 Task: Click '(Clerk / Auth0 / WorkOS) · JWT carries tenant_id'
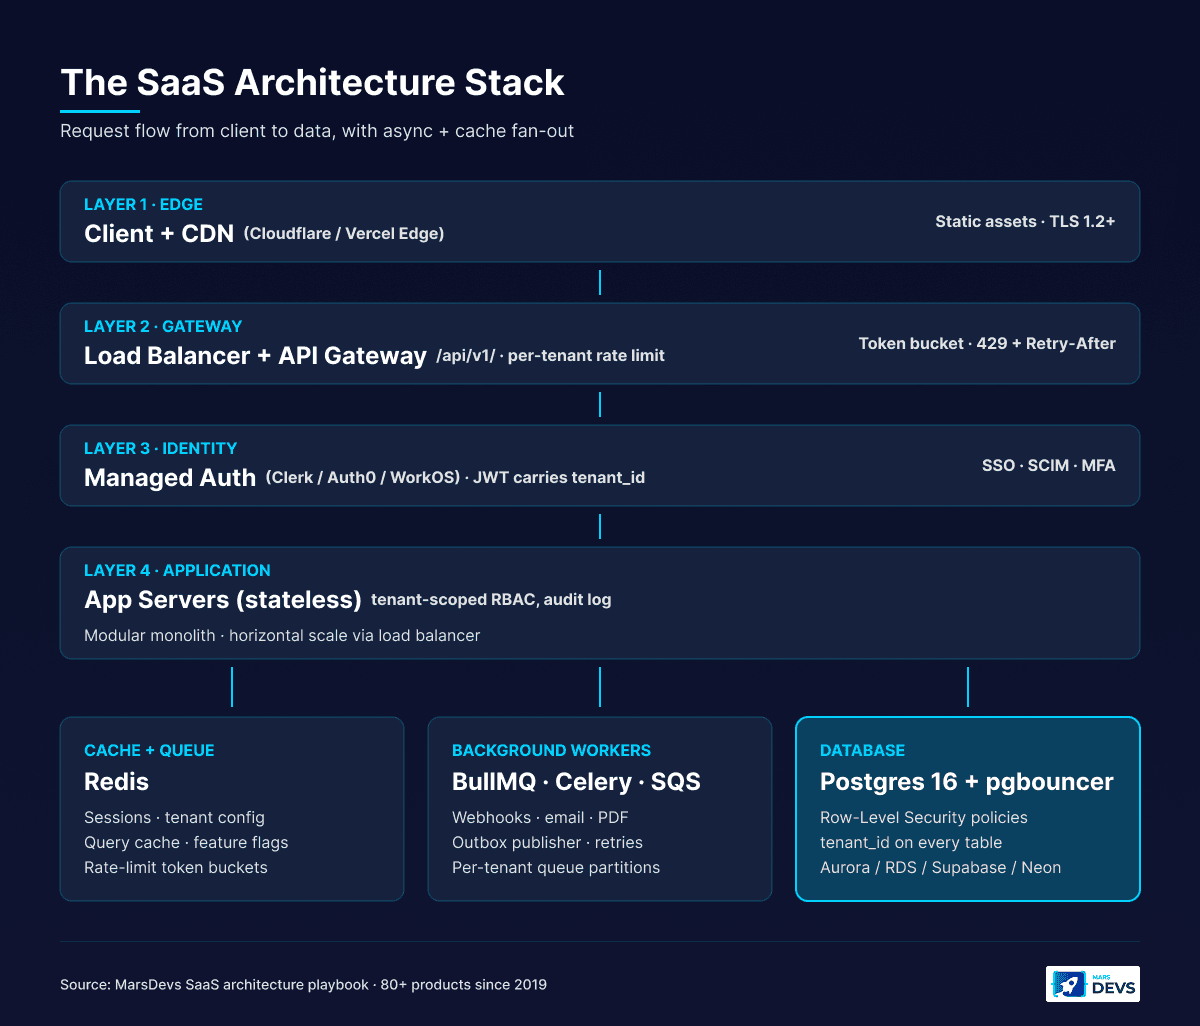455,478
